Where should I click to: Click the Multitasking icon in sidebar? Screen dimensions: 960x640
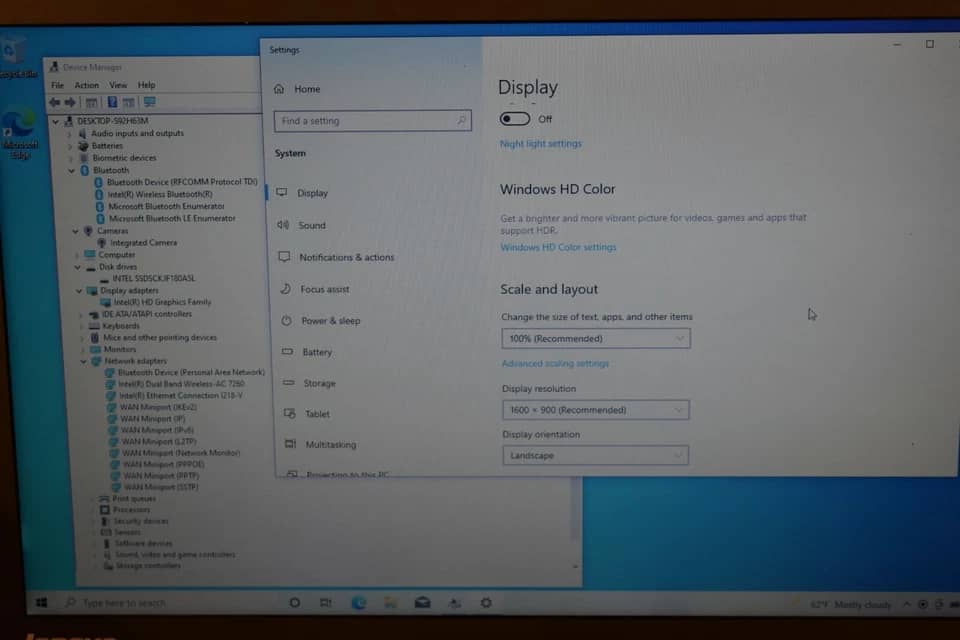coord(291,444)
